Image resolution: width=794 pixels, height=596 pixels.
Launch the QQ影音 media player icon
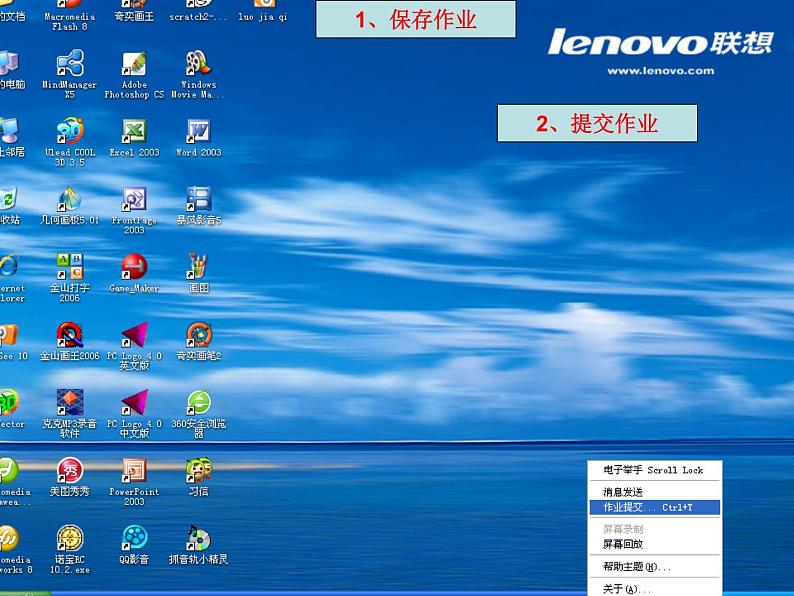pos(134,540)
